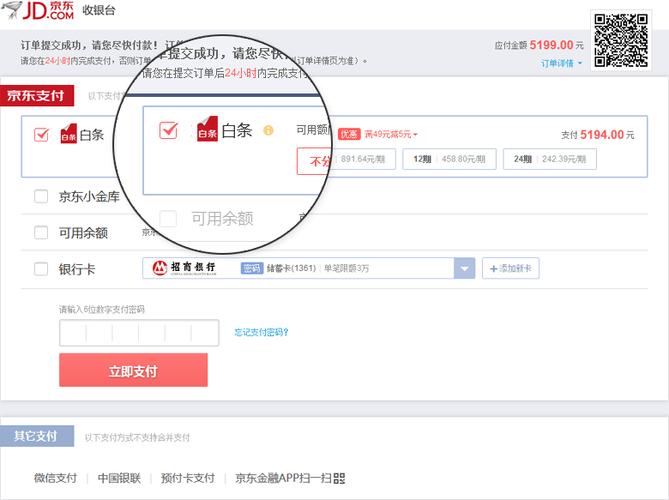Select the 12期 458.80元/期 installment option

pos(449,159)
